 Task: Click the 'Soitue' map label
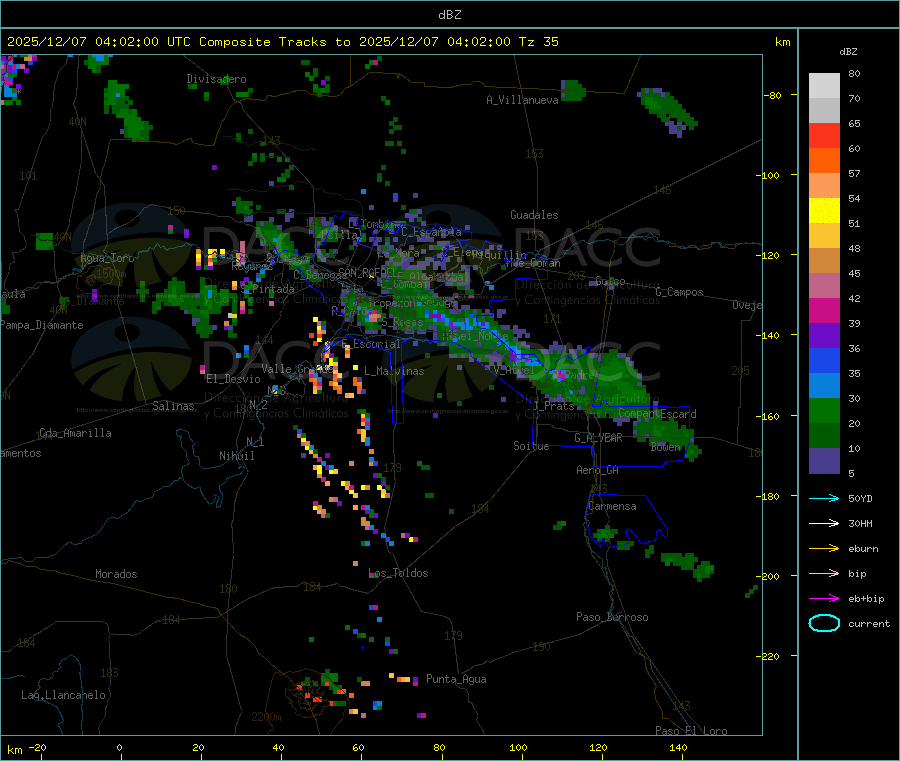[531, 446]
